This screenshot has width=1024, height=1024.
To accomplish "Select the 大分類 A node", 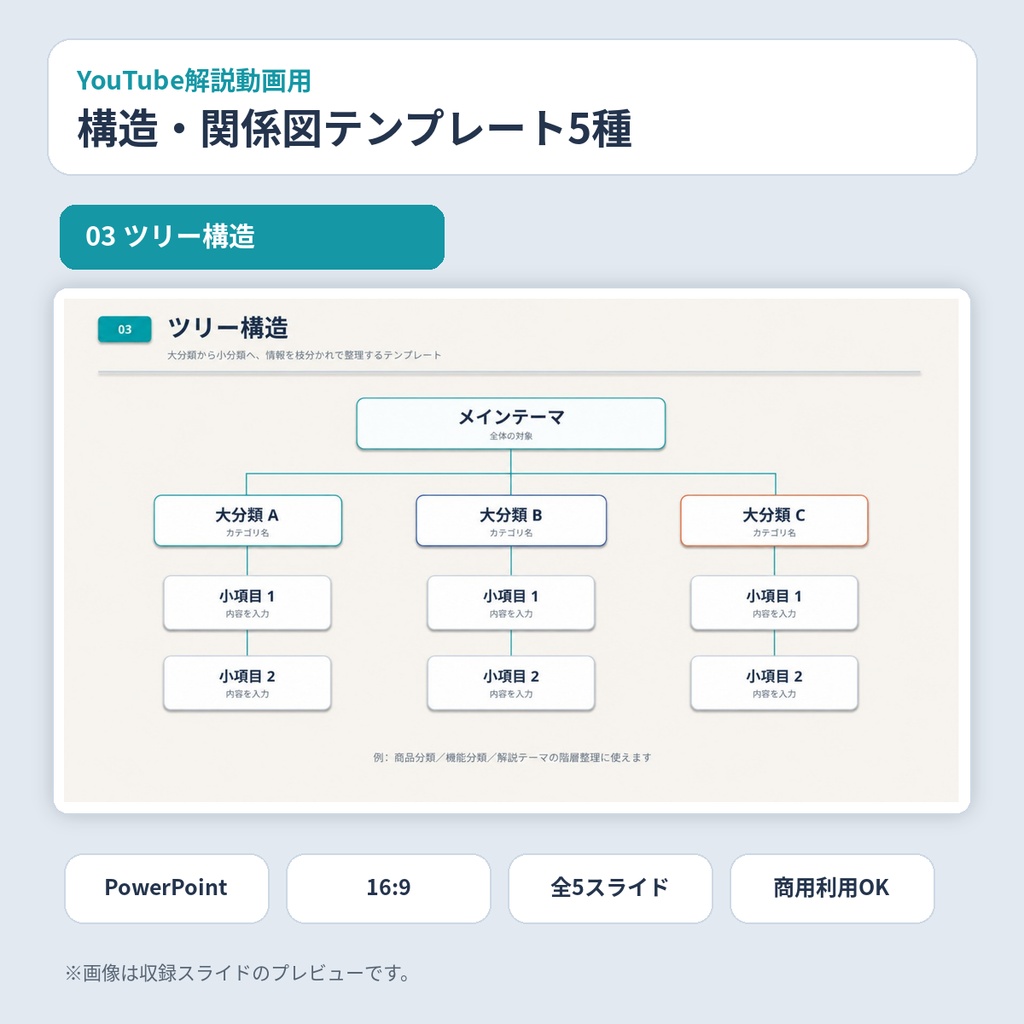I will pos(248,520).
